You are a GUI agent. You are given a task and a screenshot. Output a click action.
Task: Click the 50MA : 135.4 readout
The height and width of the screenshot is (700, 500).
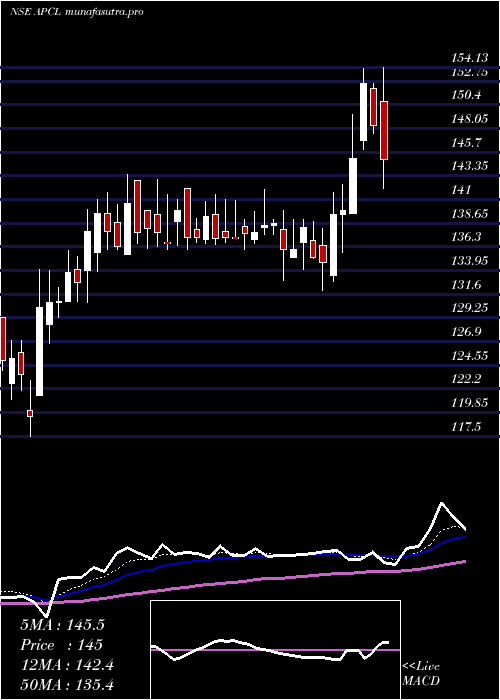tap(67, 685)
